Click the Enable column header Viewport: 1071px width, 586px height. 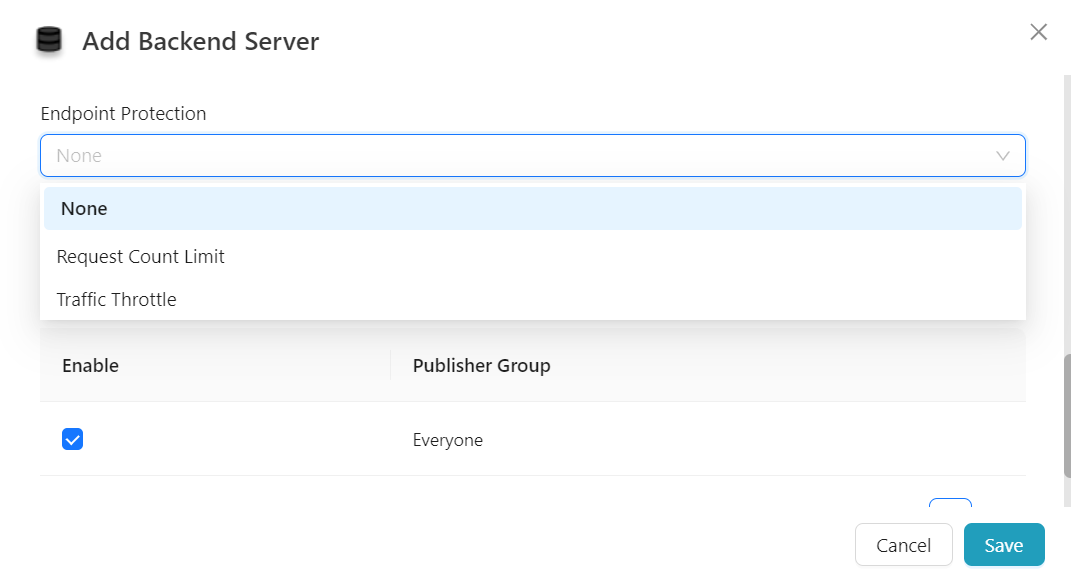point(90,366)
